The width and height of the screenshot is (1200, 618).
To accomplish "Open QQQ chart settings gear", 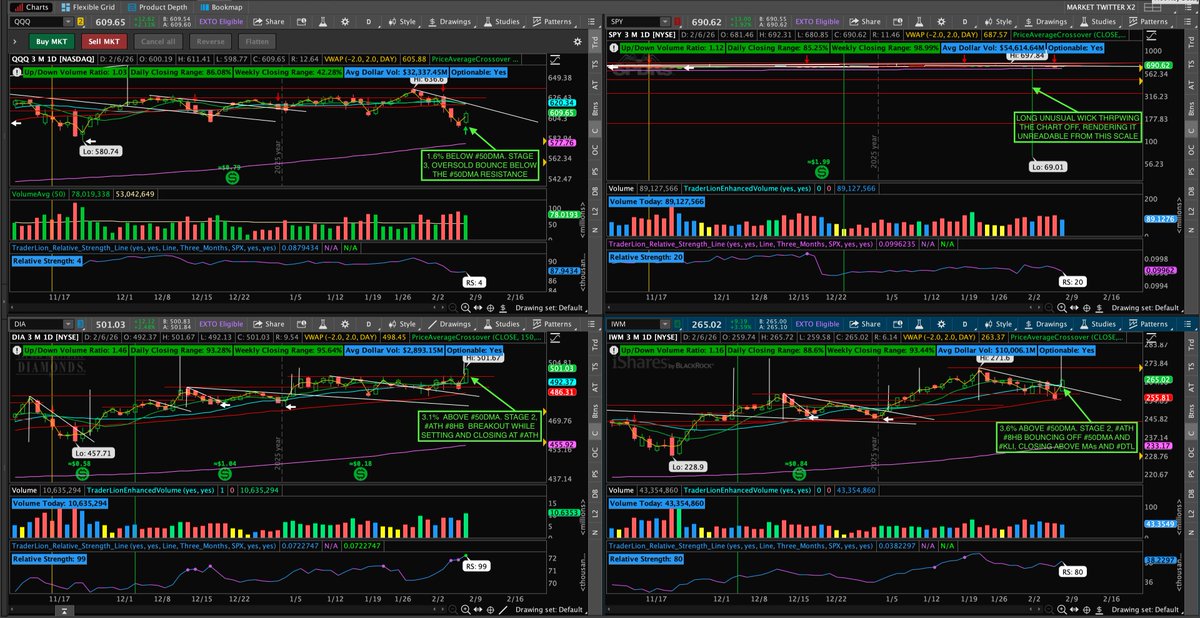I will pyautogui.click(x=345, y=22).
